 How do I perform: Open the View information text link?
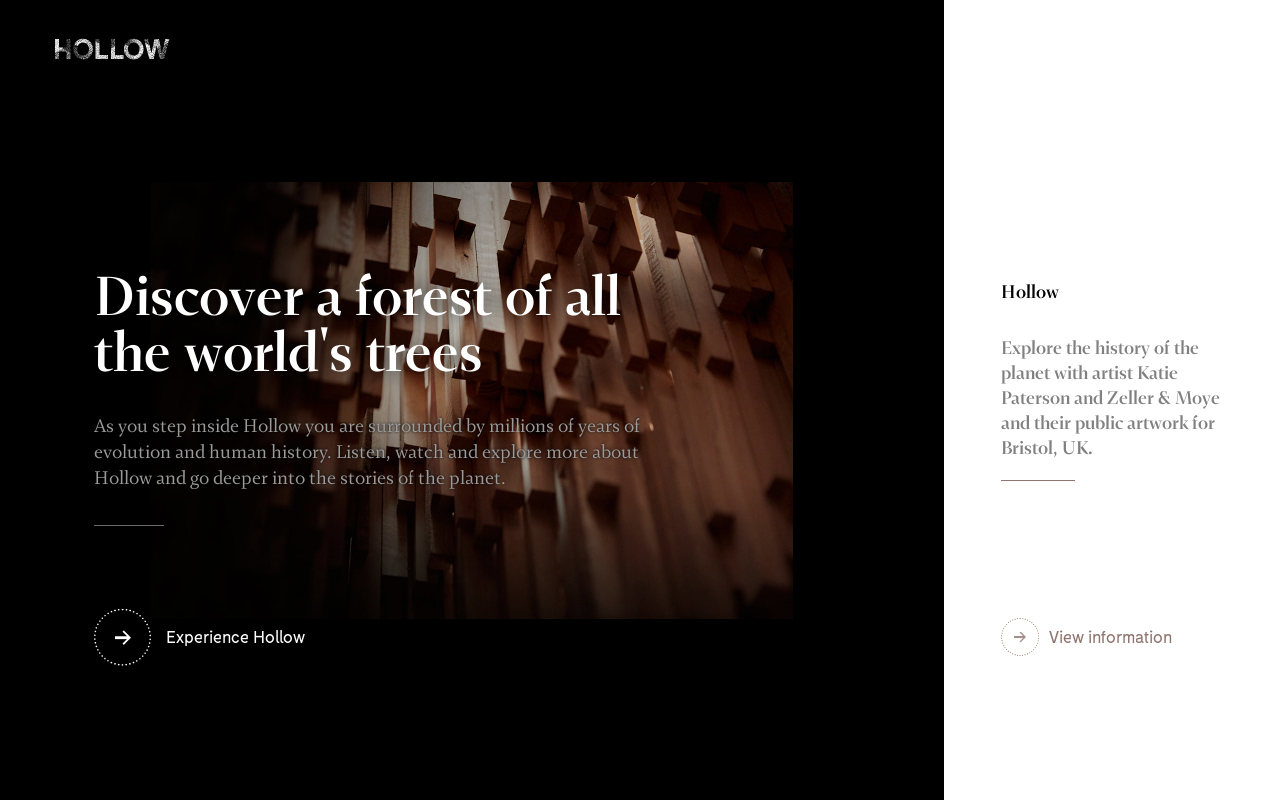(x=1110, y=638)
